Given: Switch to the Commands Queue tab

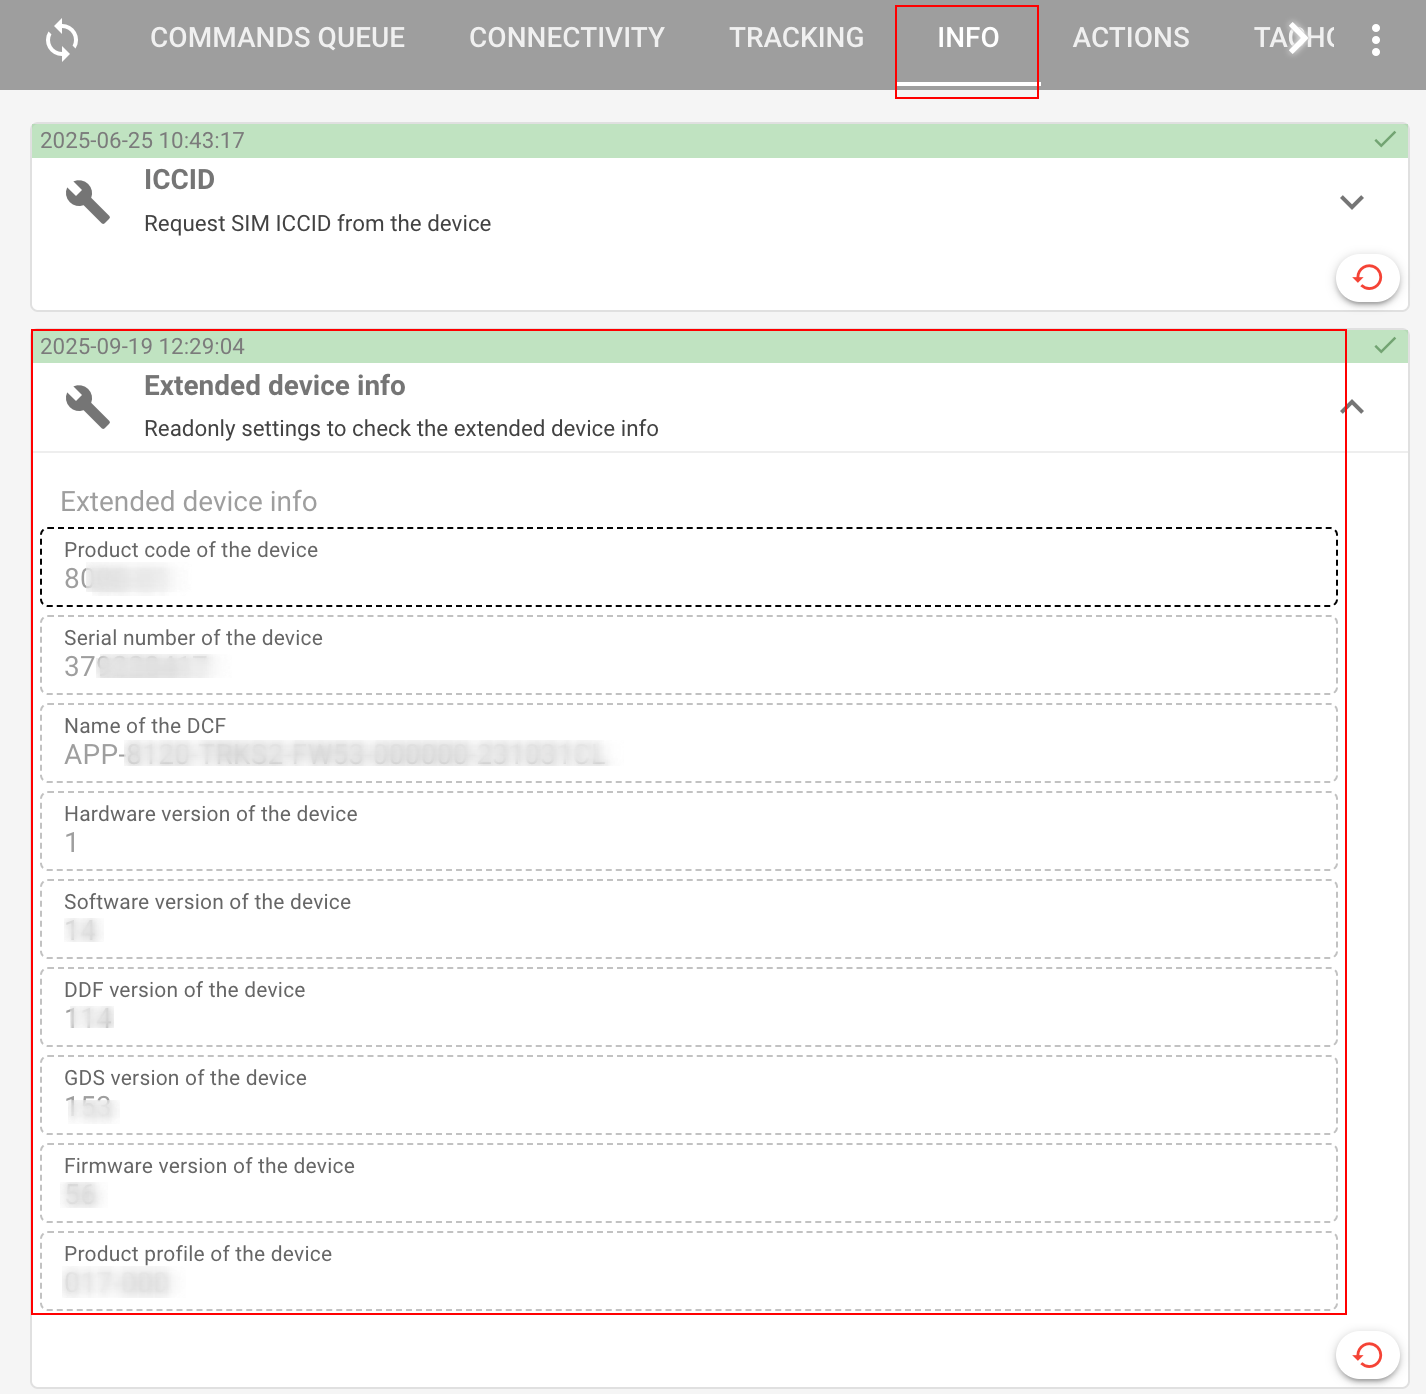Looking at the screenshot, I should (x=277, y=38).
